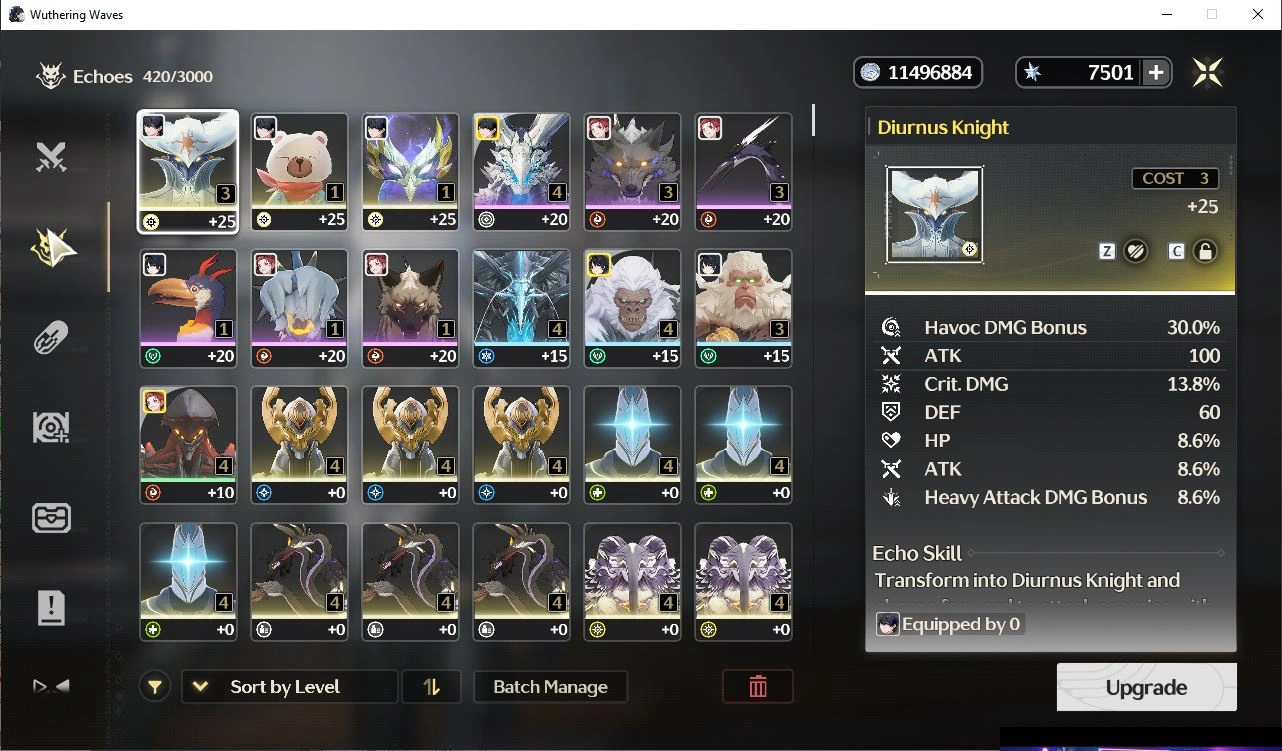Close the inventory with the X star icon
The width and height of the screenshot is (1282, 751).
click(x=1208, y=72)
